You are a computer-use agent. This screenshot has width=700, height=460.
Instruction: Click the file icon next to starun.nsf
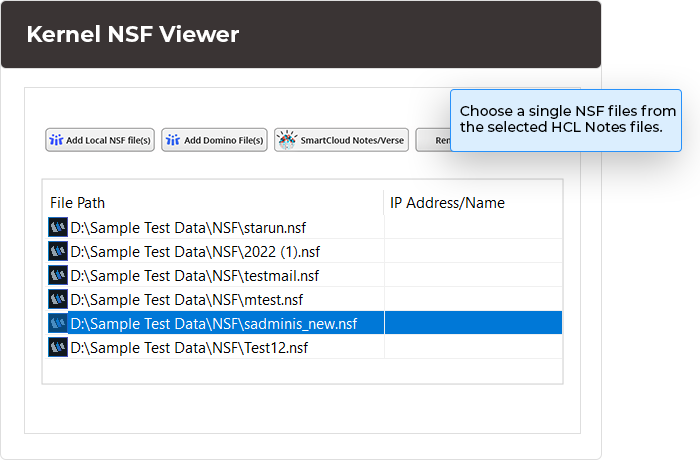click(58, 227)
